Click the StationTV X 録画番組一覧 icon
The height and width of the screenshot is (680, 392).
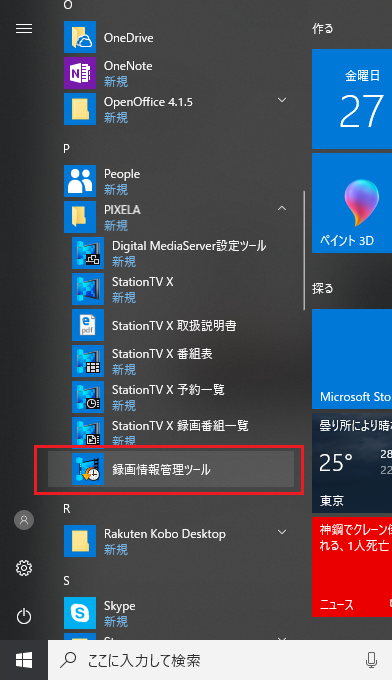(88, 431)
